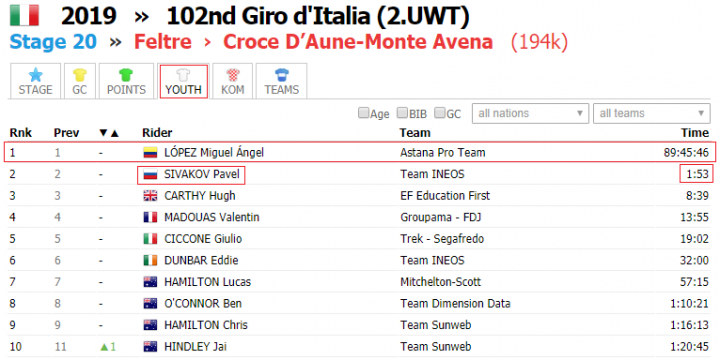Click the Rnk column header
720x360 pixels.
(21, 133)
